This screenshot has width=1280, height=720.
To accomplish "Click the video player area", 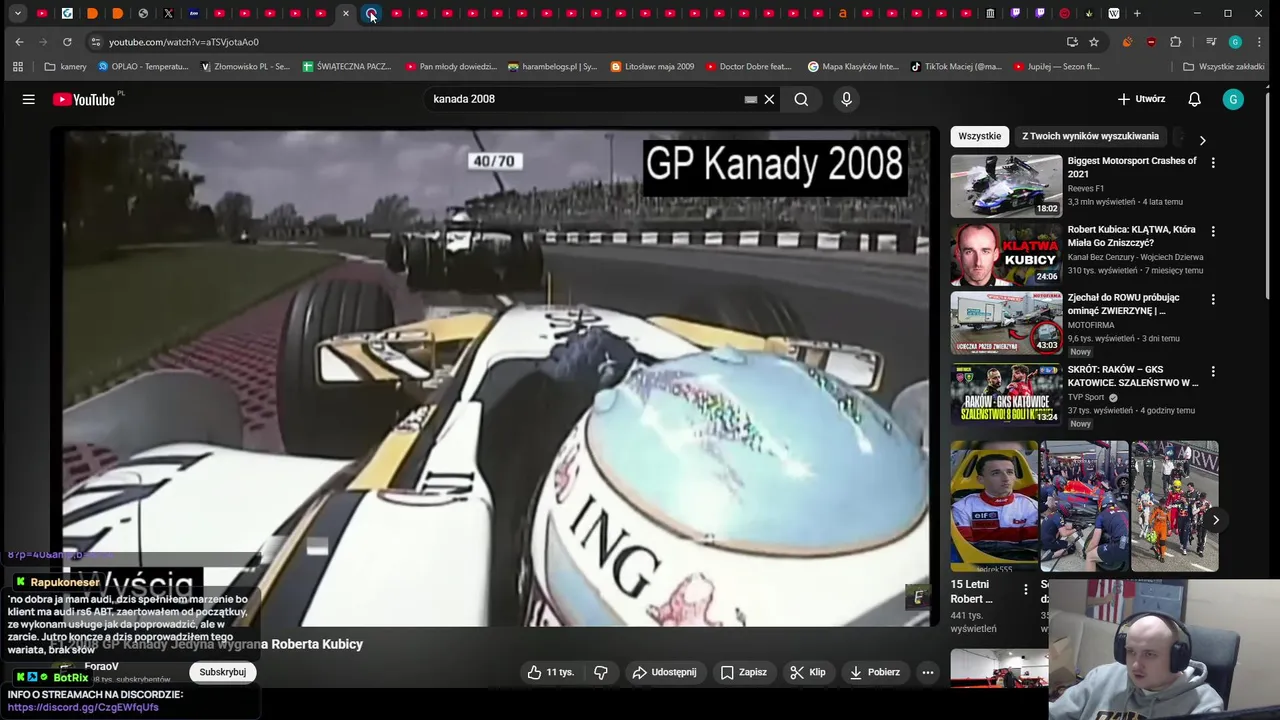I will coord(496,377).
